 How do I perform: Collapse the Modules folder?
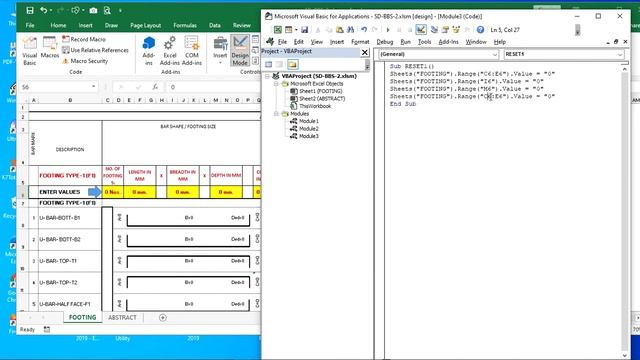click(x=276, y=114)
